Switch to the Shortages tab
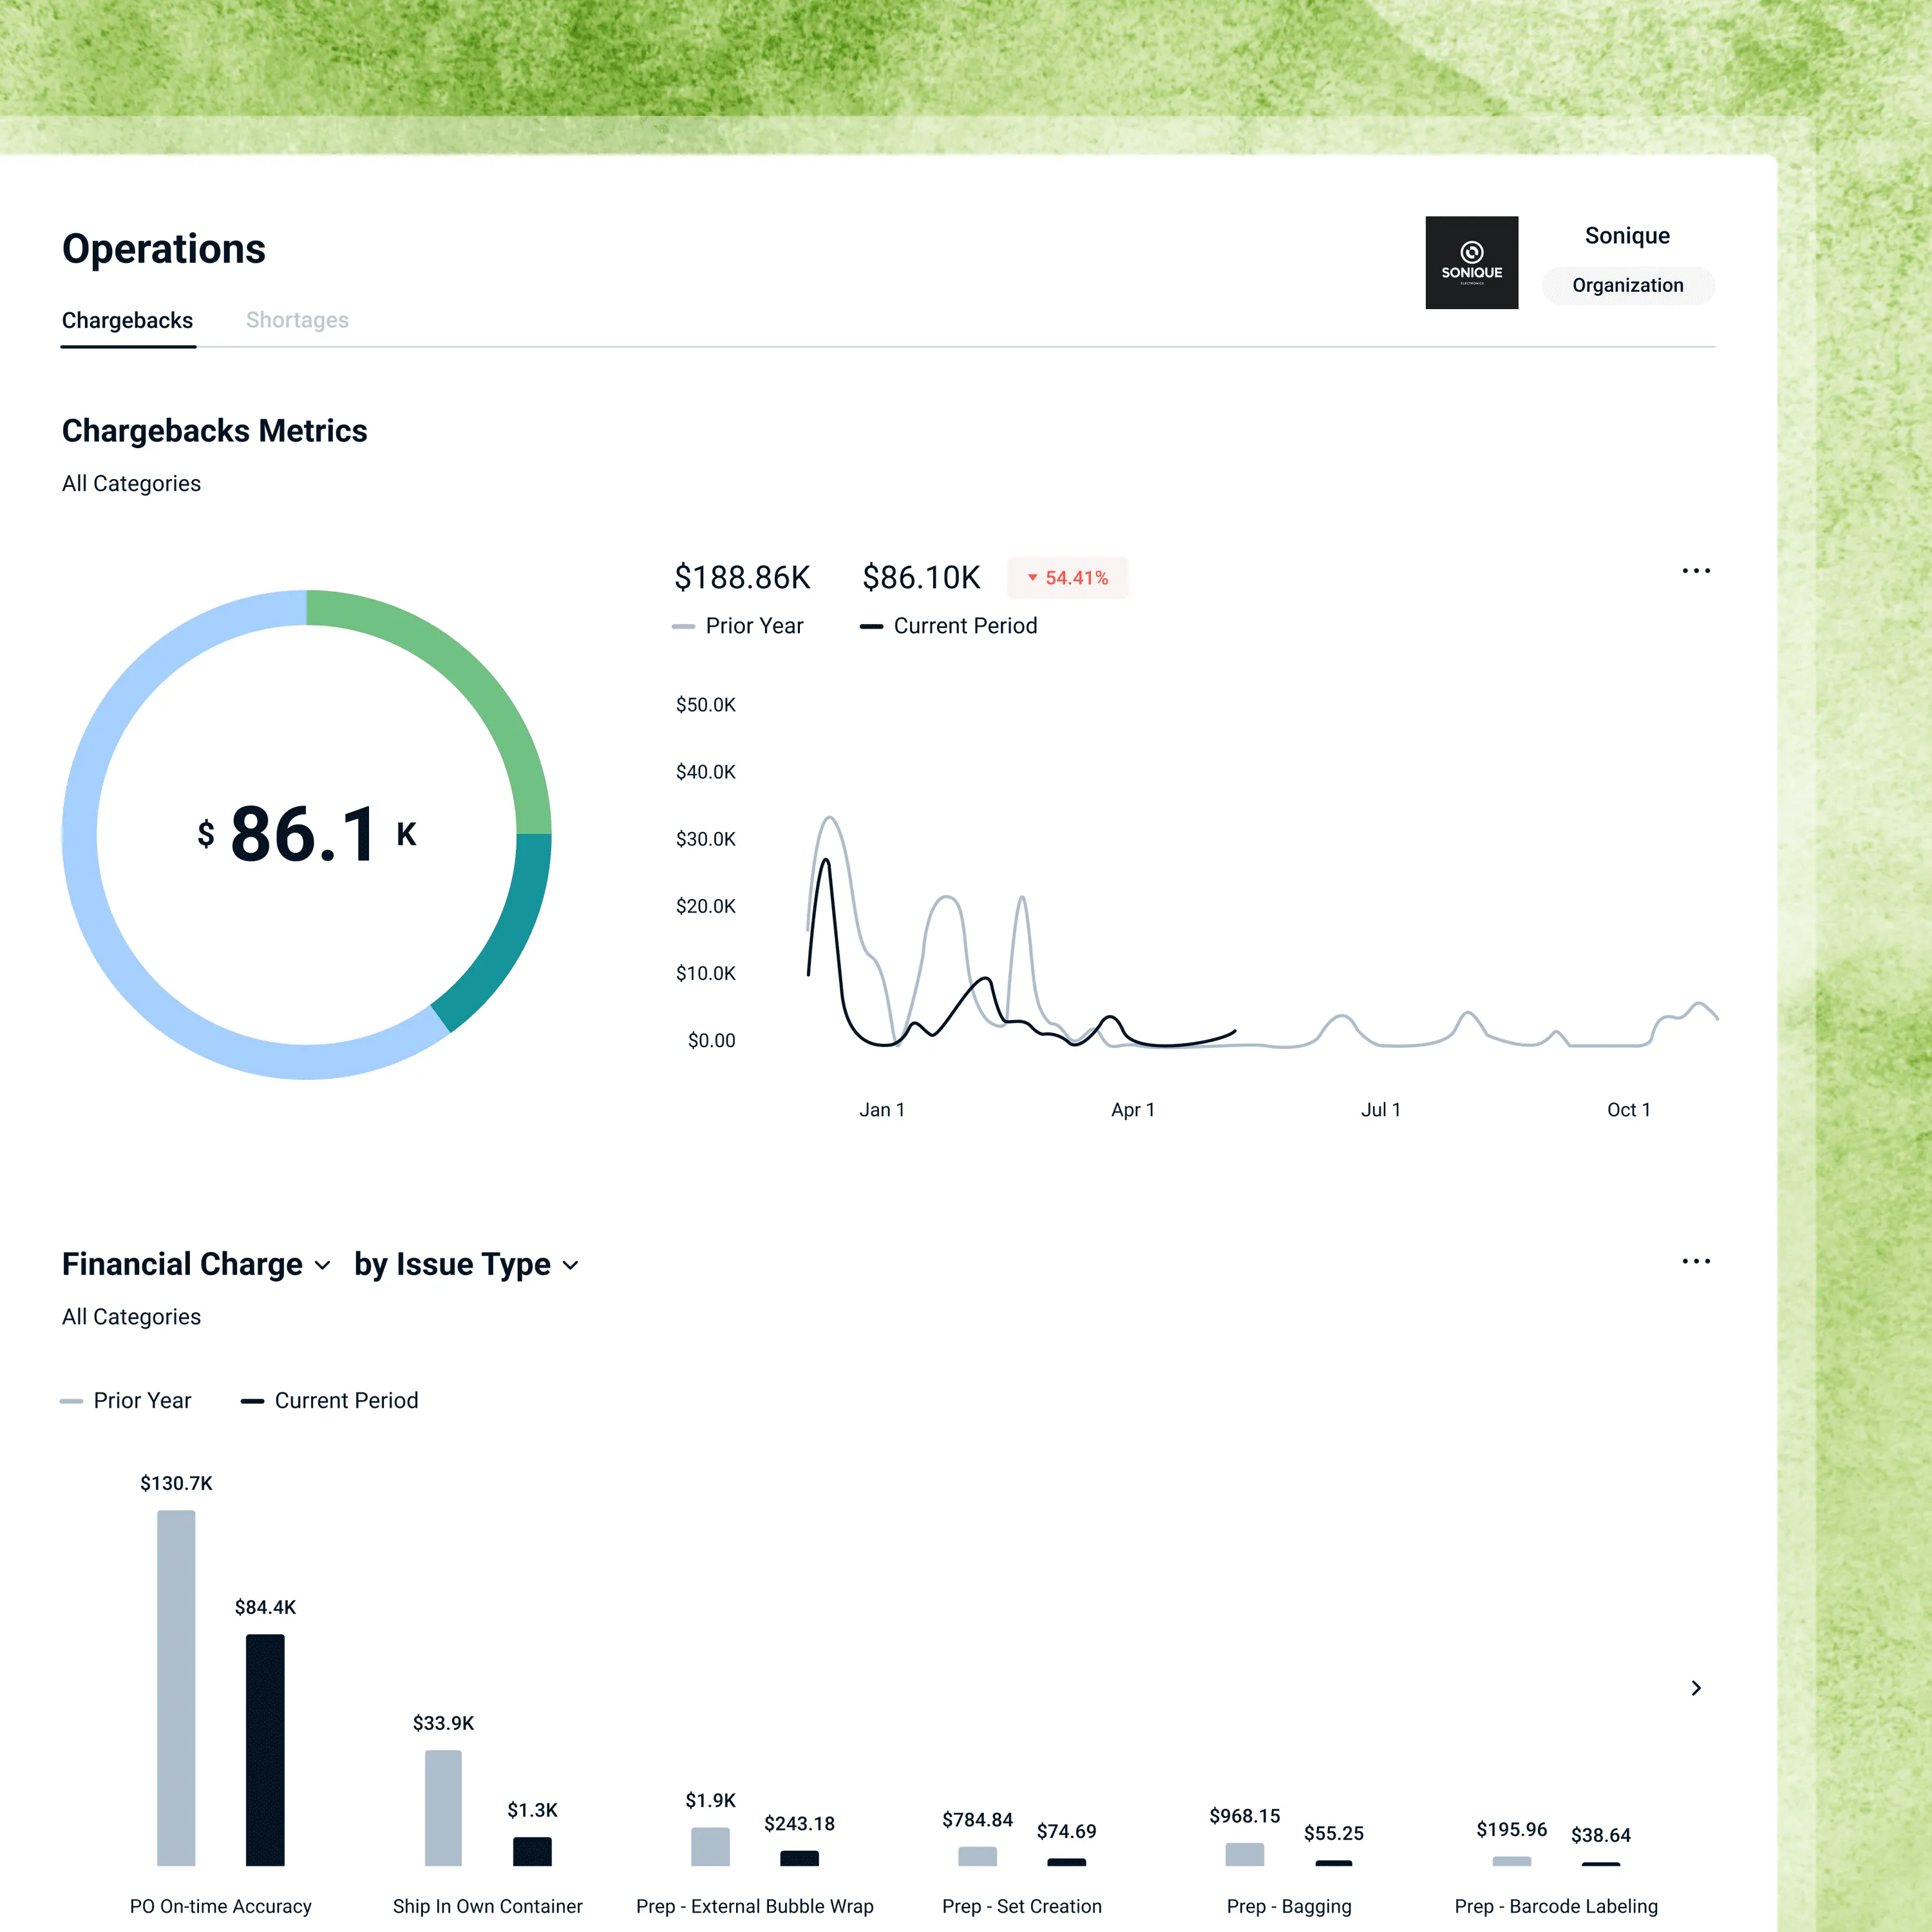 click(297, 320)
